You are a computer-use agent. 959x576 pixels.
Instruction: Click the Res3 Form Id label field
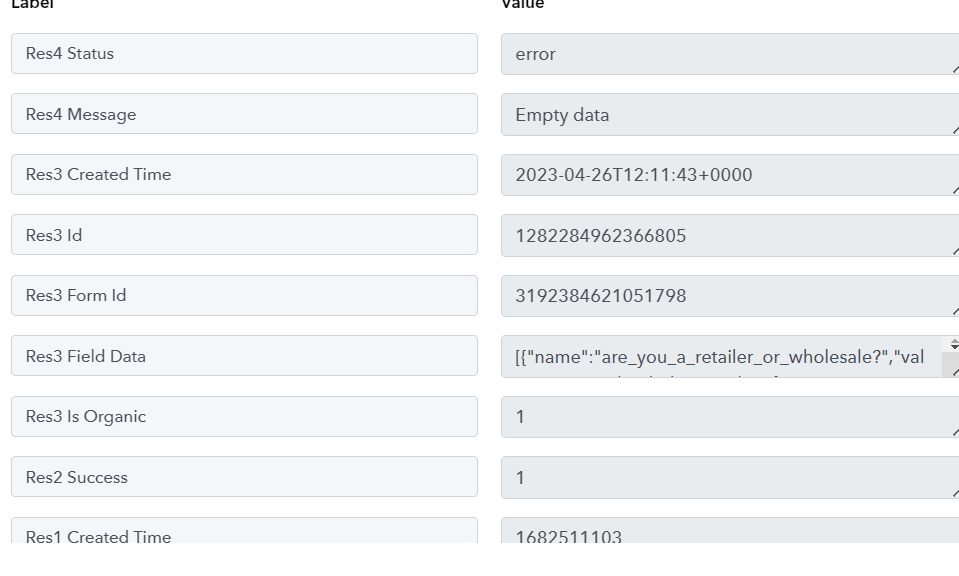click(x=244, y=296)
